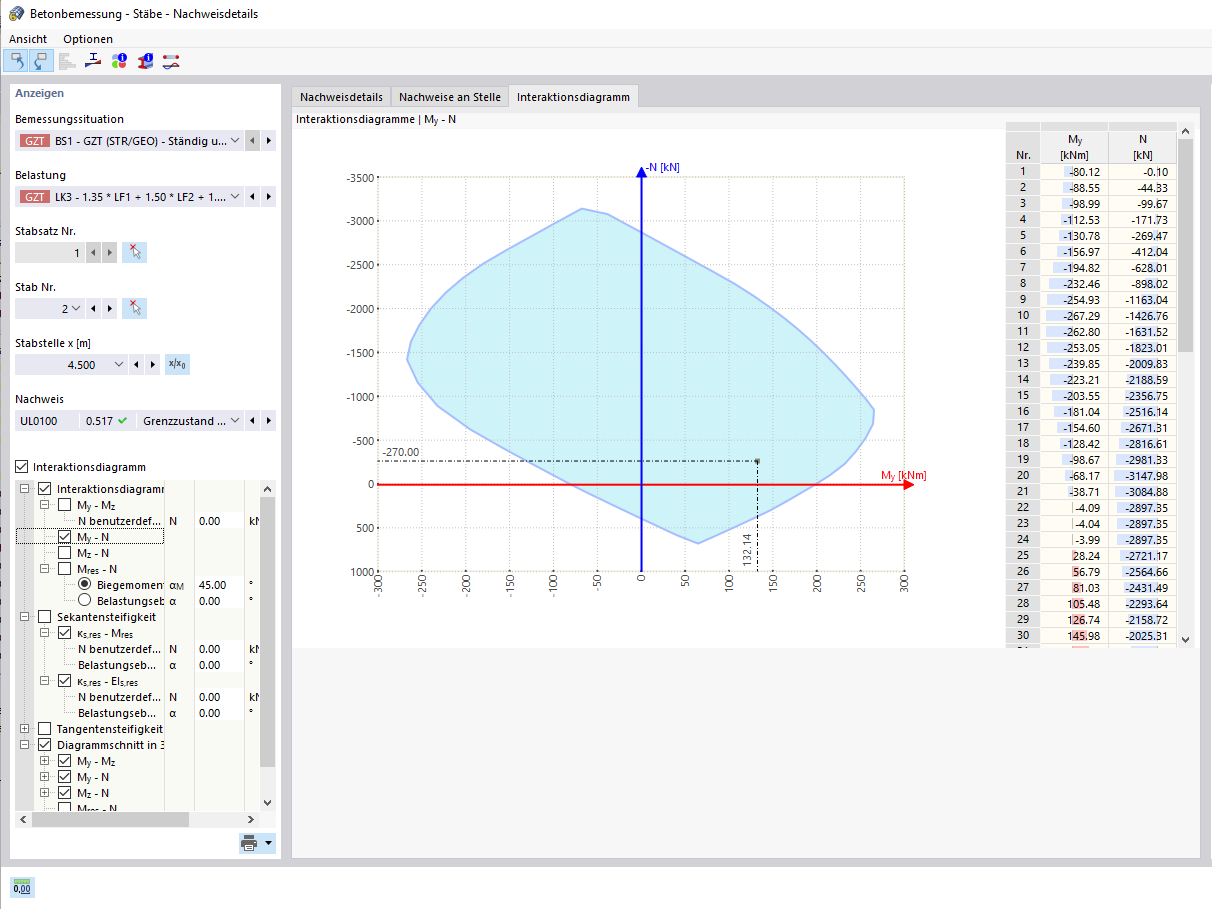Screen dimensions: 1212x909
Task: Go to next Bemessungssituation
Action: point(268,141)
